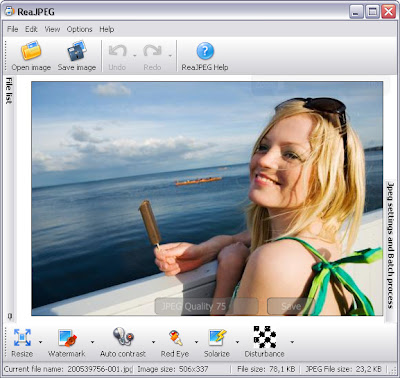Screen dimensions: 400x378
Task: Apply the Solarize effect icon
Action: click(x=217, y=337)
